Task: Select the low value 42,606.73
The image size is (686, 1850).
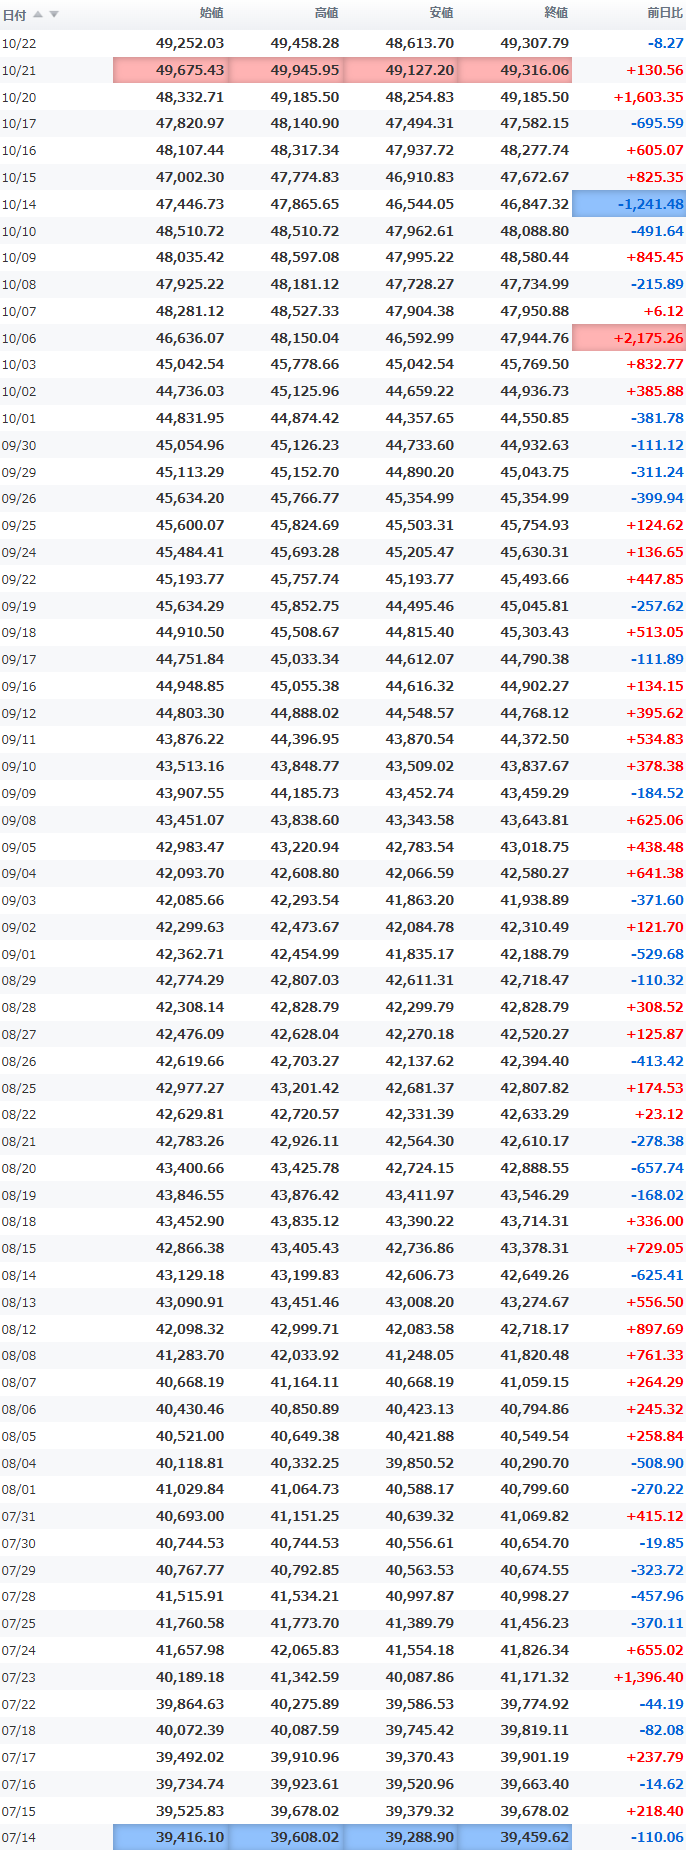Action: (x=420, y=1275)
